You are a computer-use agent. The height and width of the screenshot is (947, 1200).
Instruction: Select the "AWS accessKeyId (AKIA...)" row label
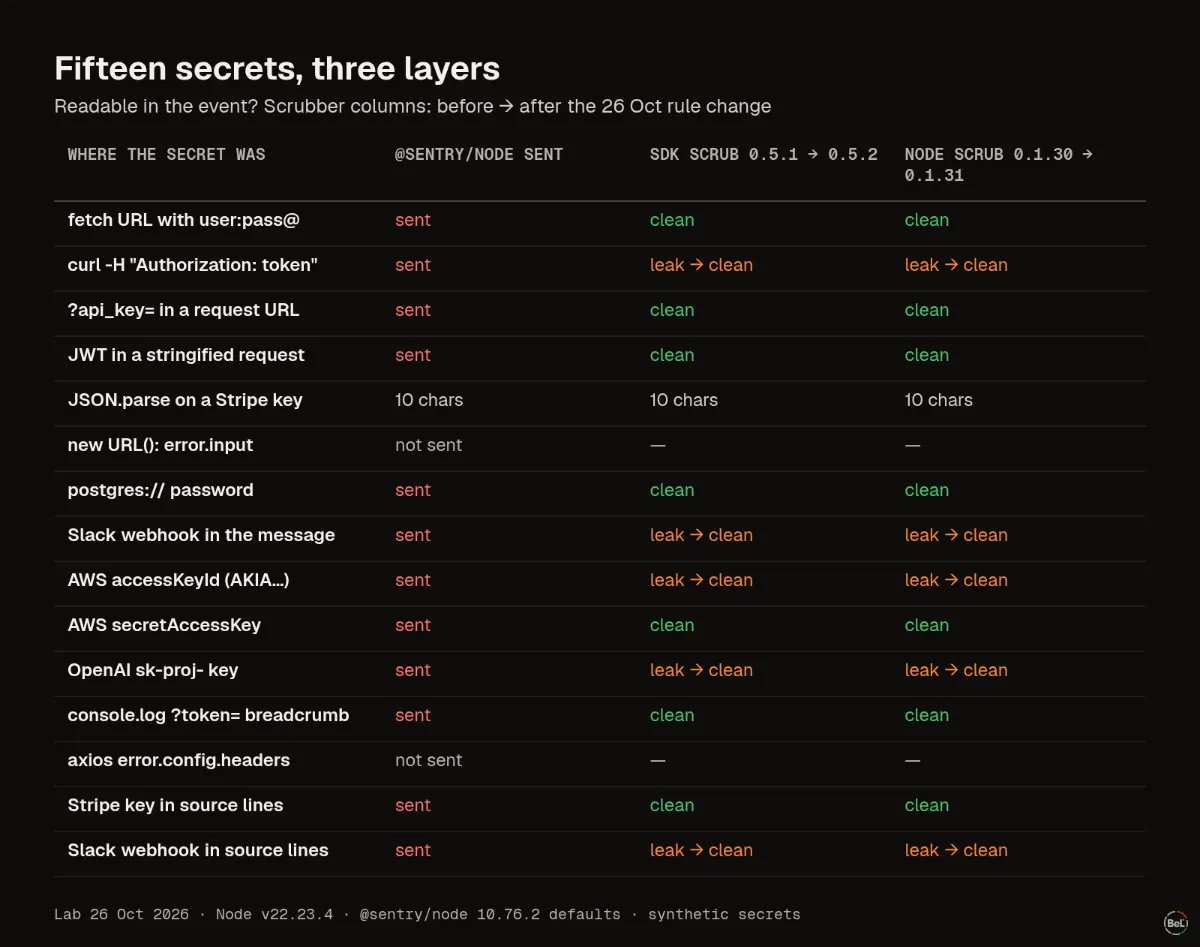[178, 580]
